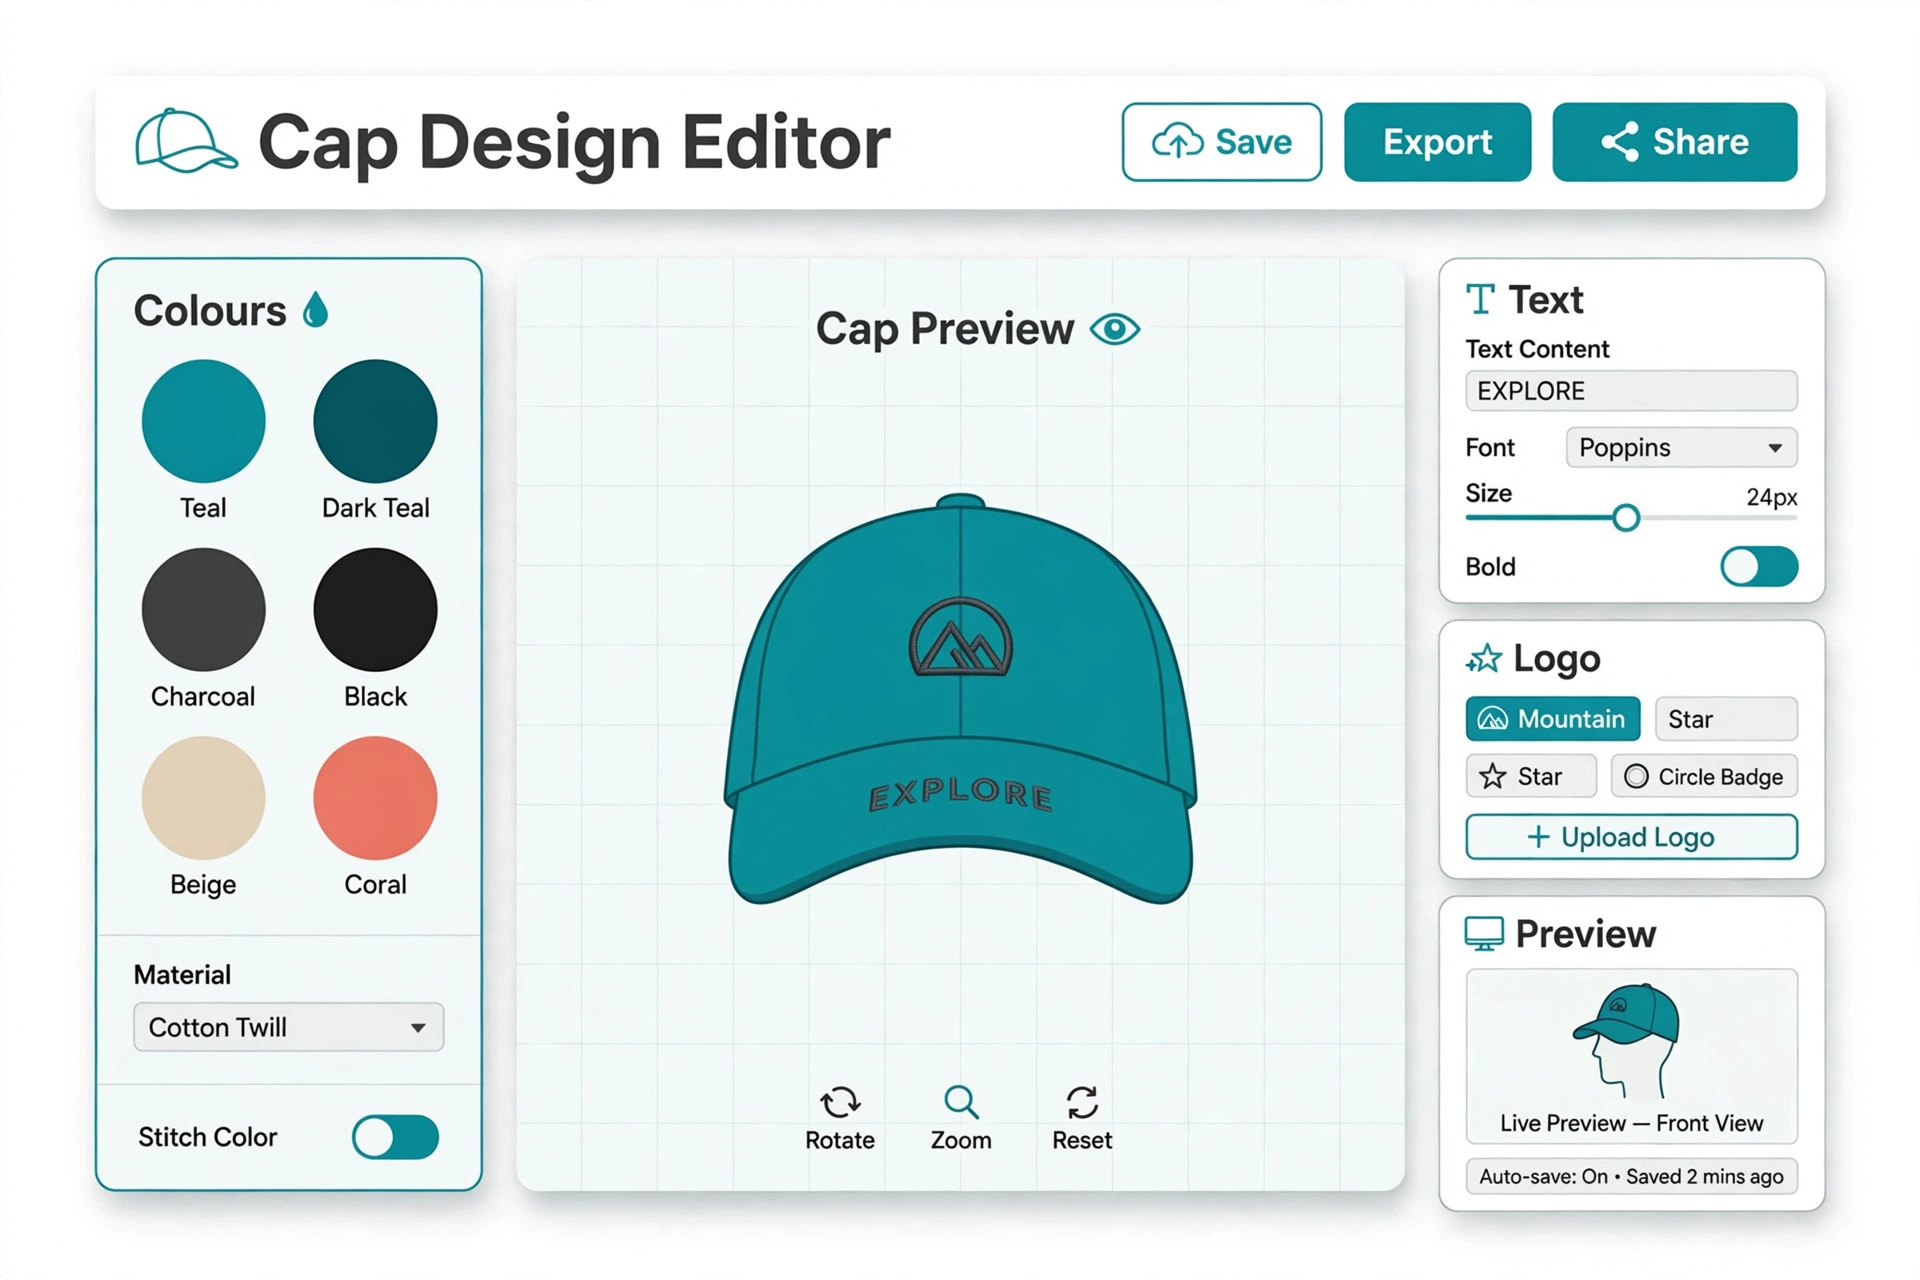Select the Mountain logo option
The image size is (1920, 1280).
click(1552, 719)
